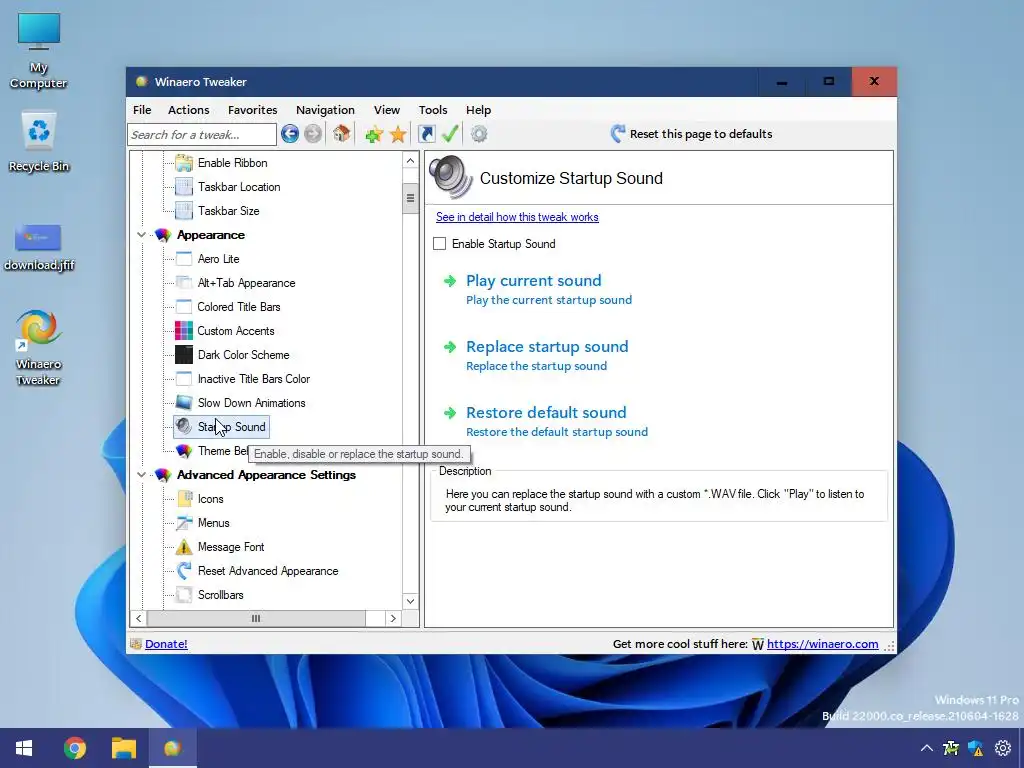Open favorites with the gold star icon

398,135
